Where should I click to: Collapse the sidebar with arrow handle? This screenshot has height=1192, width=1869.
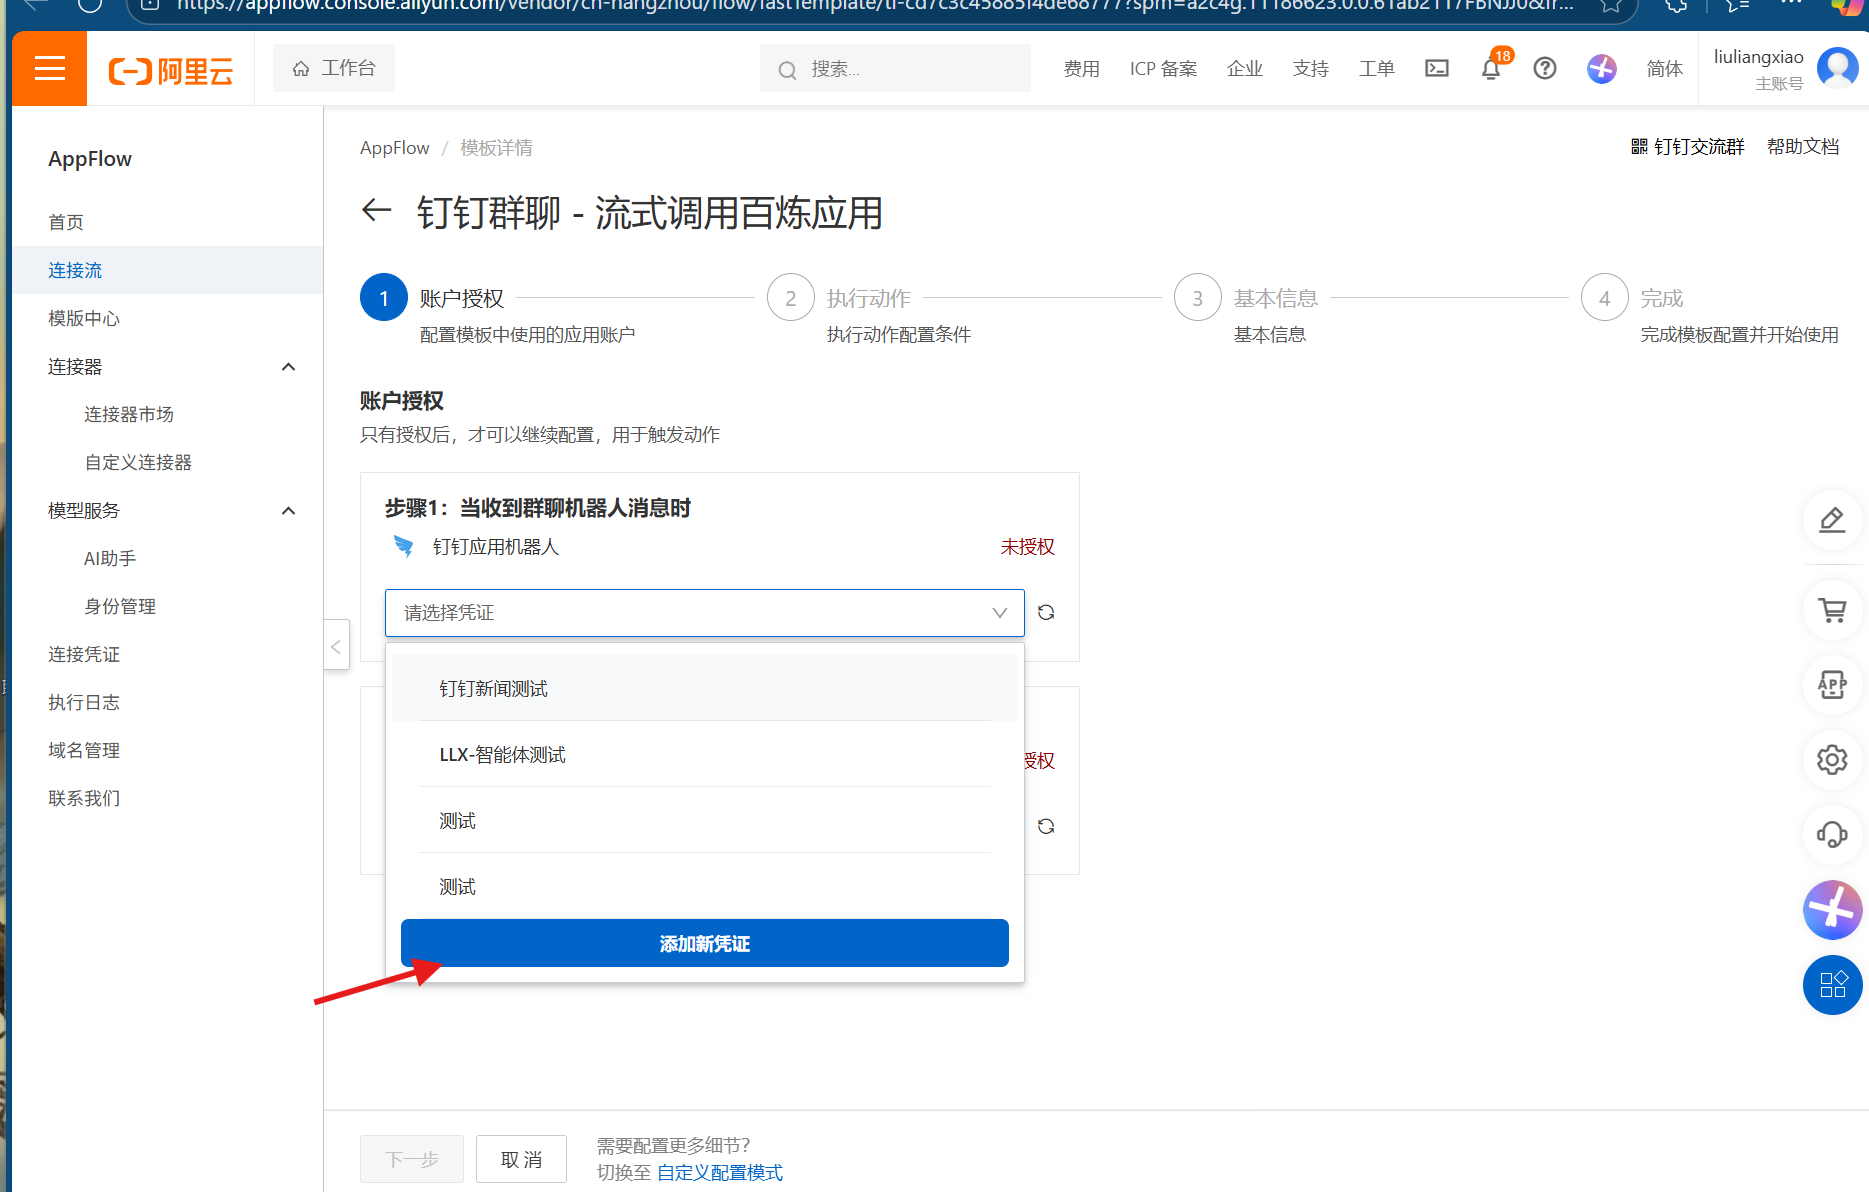[337, 646]
